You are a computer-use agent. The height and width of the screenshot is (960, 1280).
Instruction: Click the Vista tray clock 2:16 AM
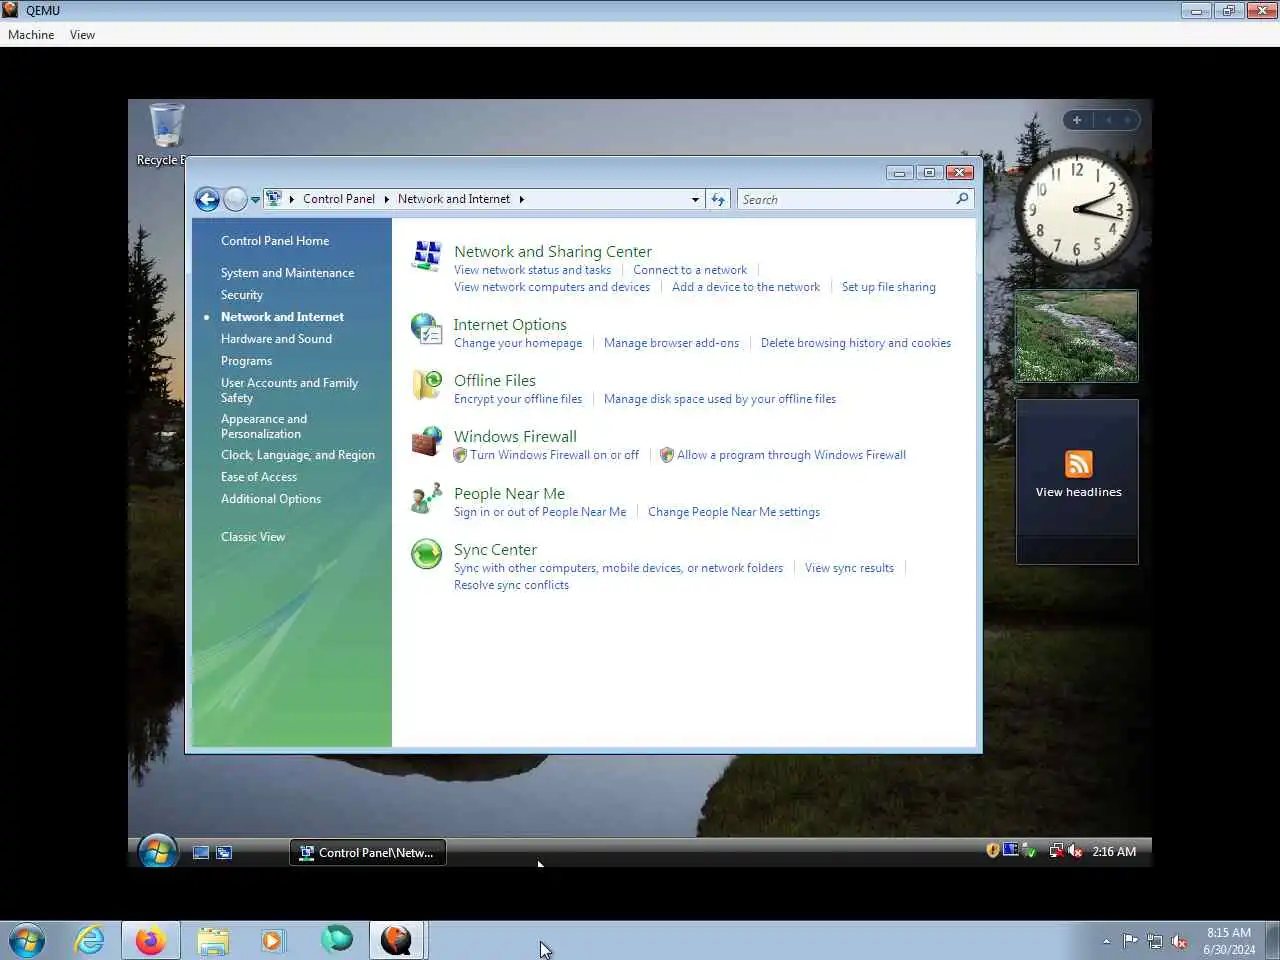pos(1114,852)
